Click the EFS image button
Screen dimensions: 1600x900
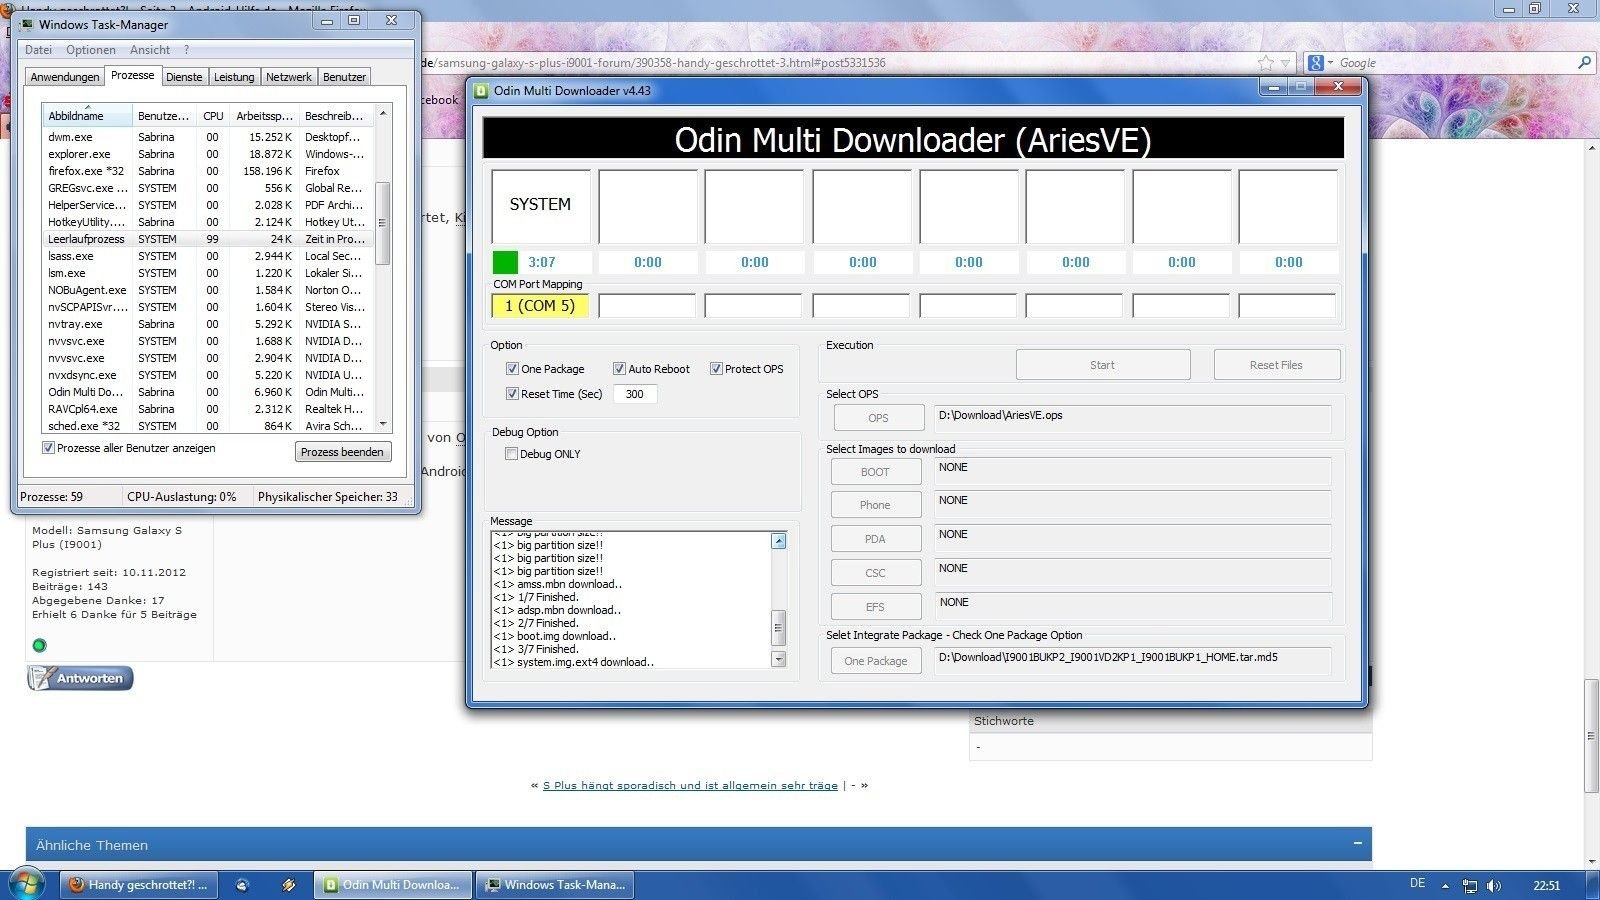(x=875, y=607)
